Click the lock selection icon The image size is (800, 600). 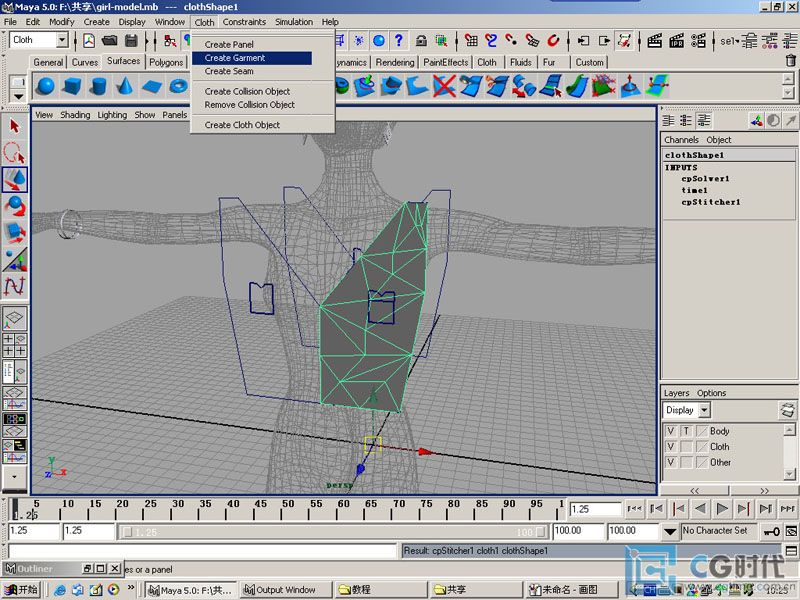[x=421, y=40]
